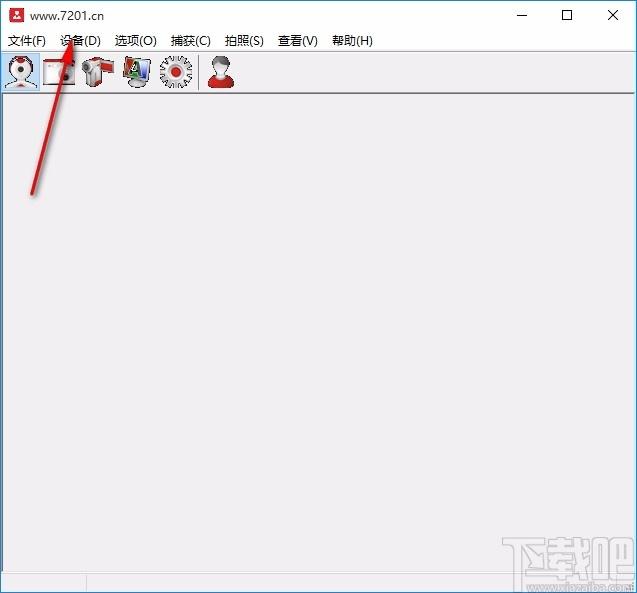Image resolution: width=637 pixels, height=593 pixels.
Task: Open the 查看(V) menu
Action: (298, 41)
